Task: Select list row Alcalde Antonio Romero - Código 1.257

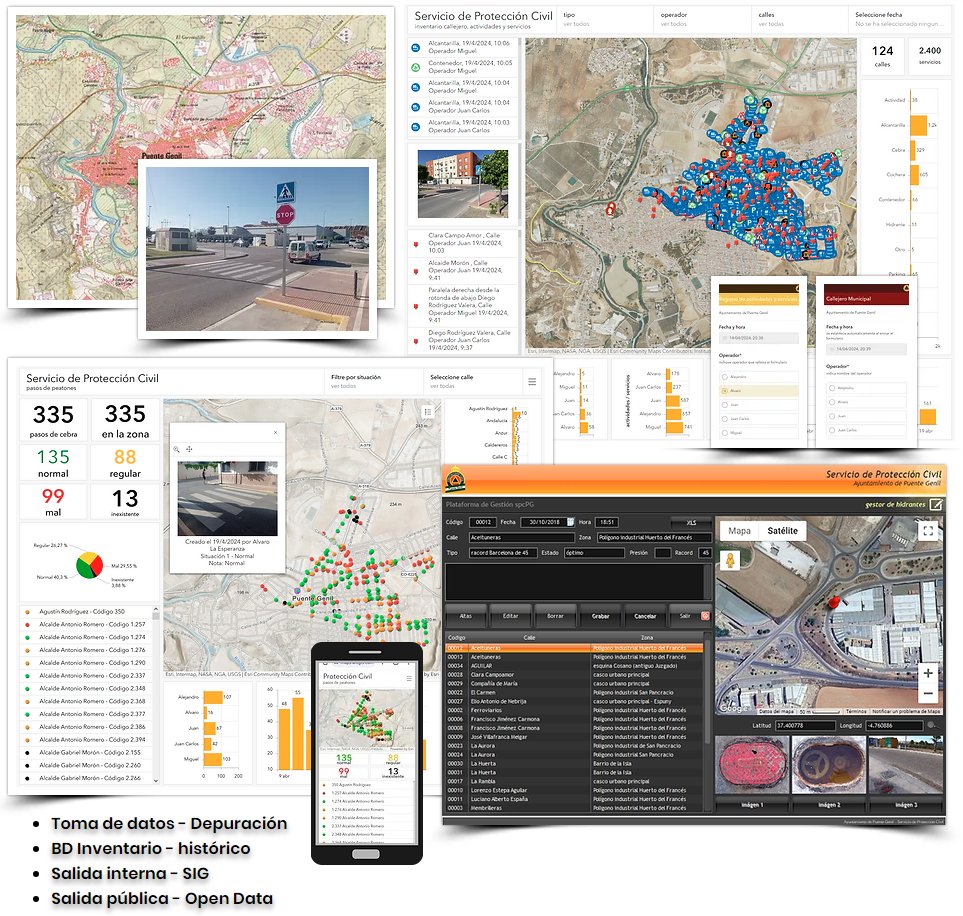Action: click(x=87, y=624)
